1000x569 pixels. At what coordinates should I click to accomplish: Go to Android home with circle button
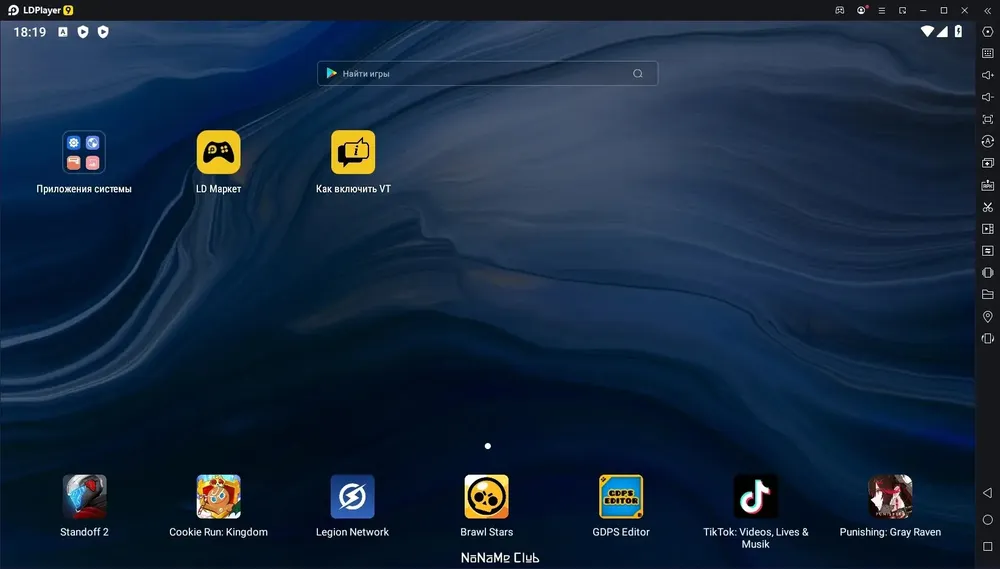tap(987, 520)
